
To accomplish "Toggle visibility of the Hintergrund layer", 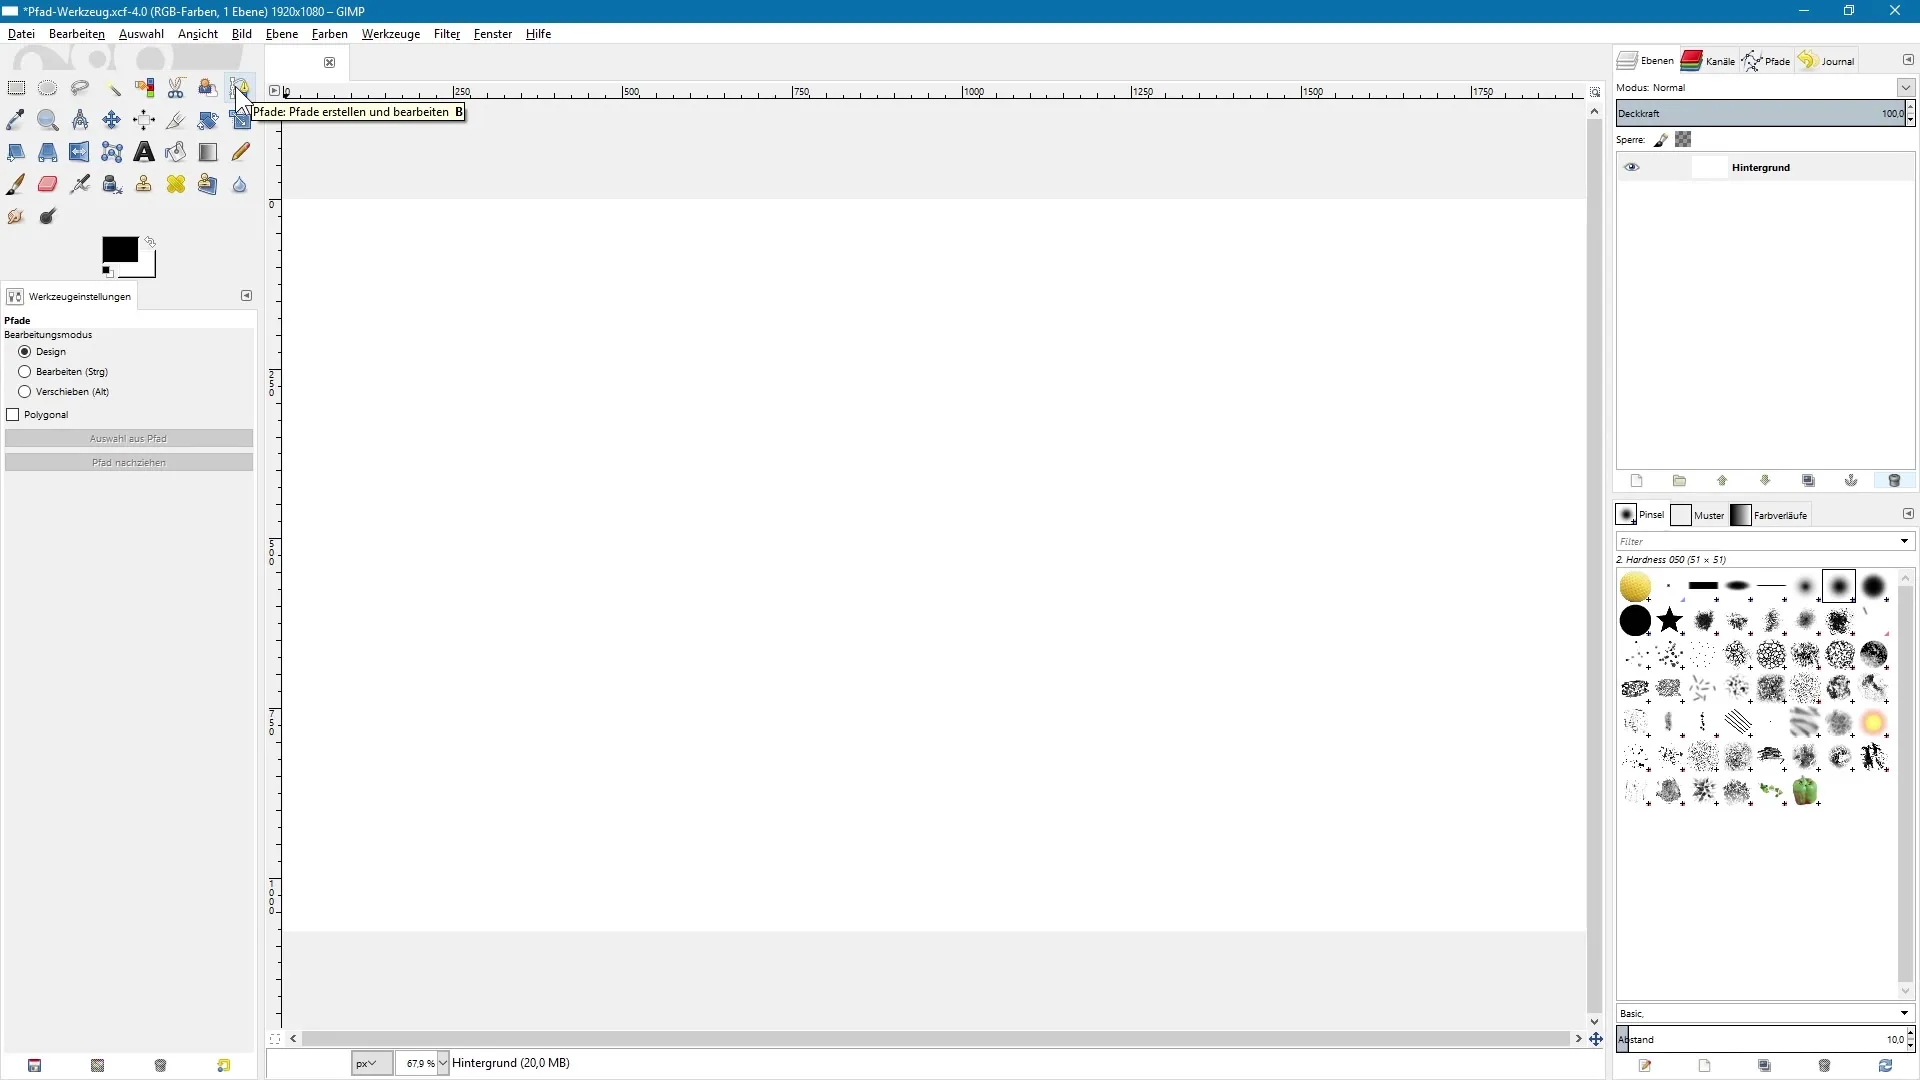I will pos(1631,167).
